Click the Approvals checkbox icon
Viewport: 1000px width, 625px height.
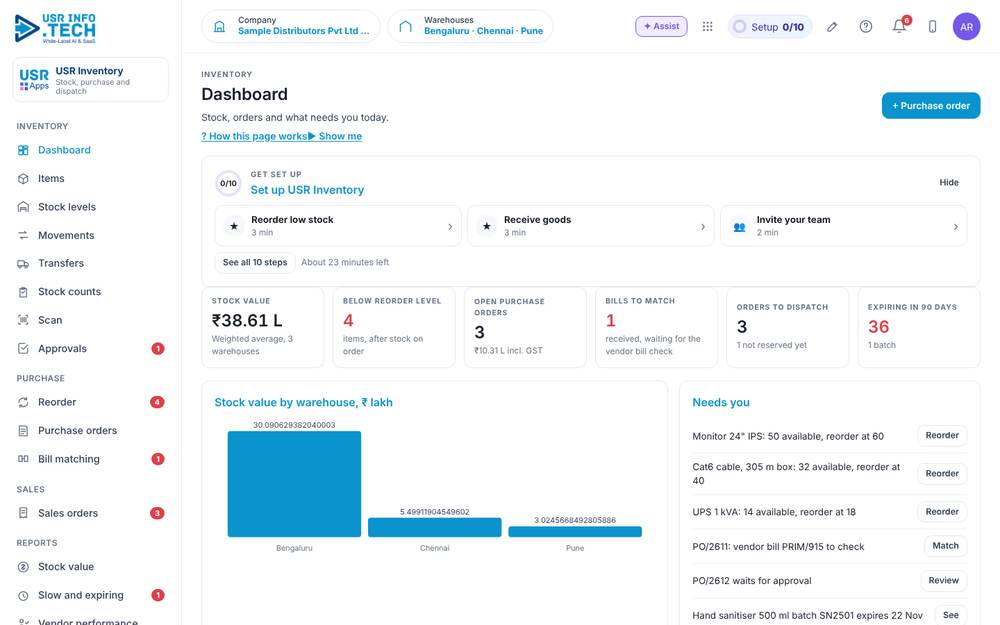(23, 349)
